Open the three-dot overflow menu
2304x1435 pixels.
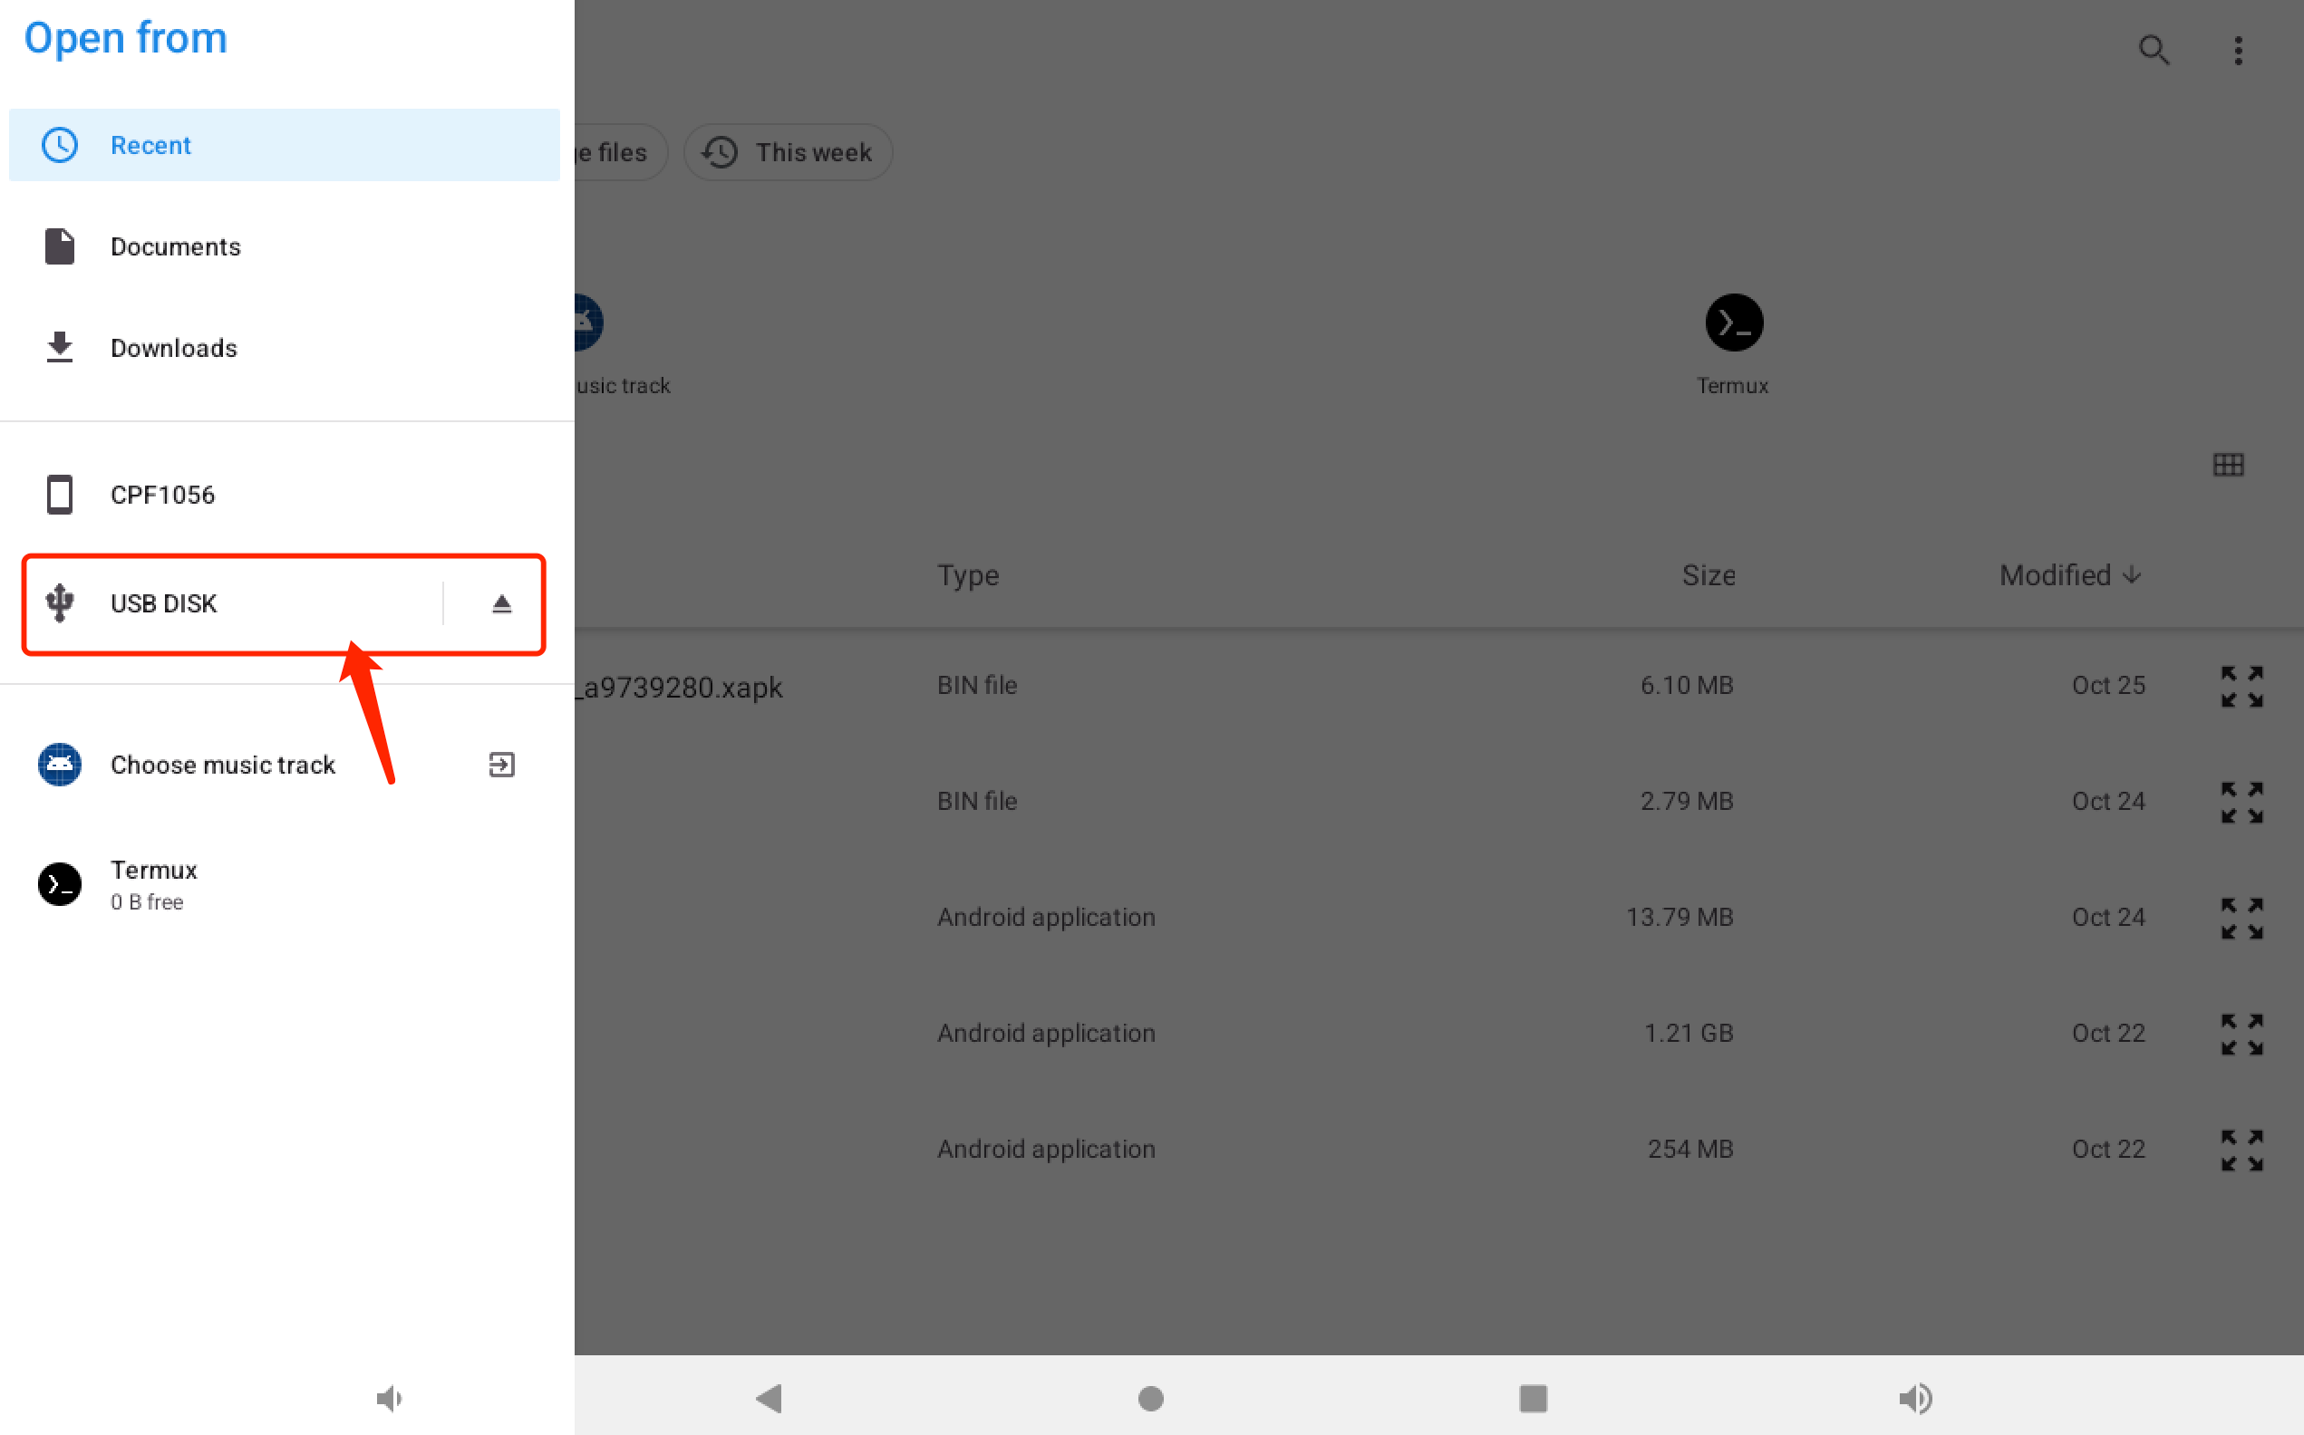[x=2238, y=50]
